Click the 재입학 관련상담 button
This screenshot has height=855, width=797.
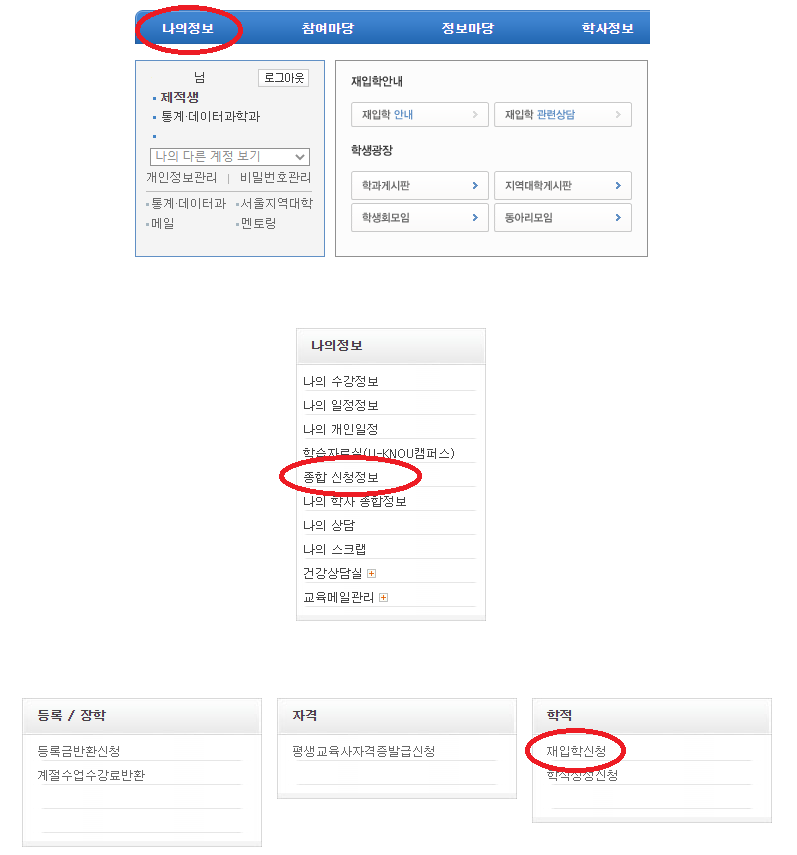(563, 115)
